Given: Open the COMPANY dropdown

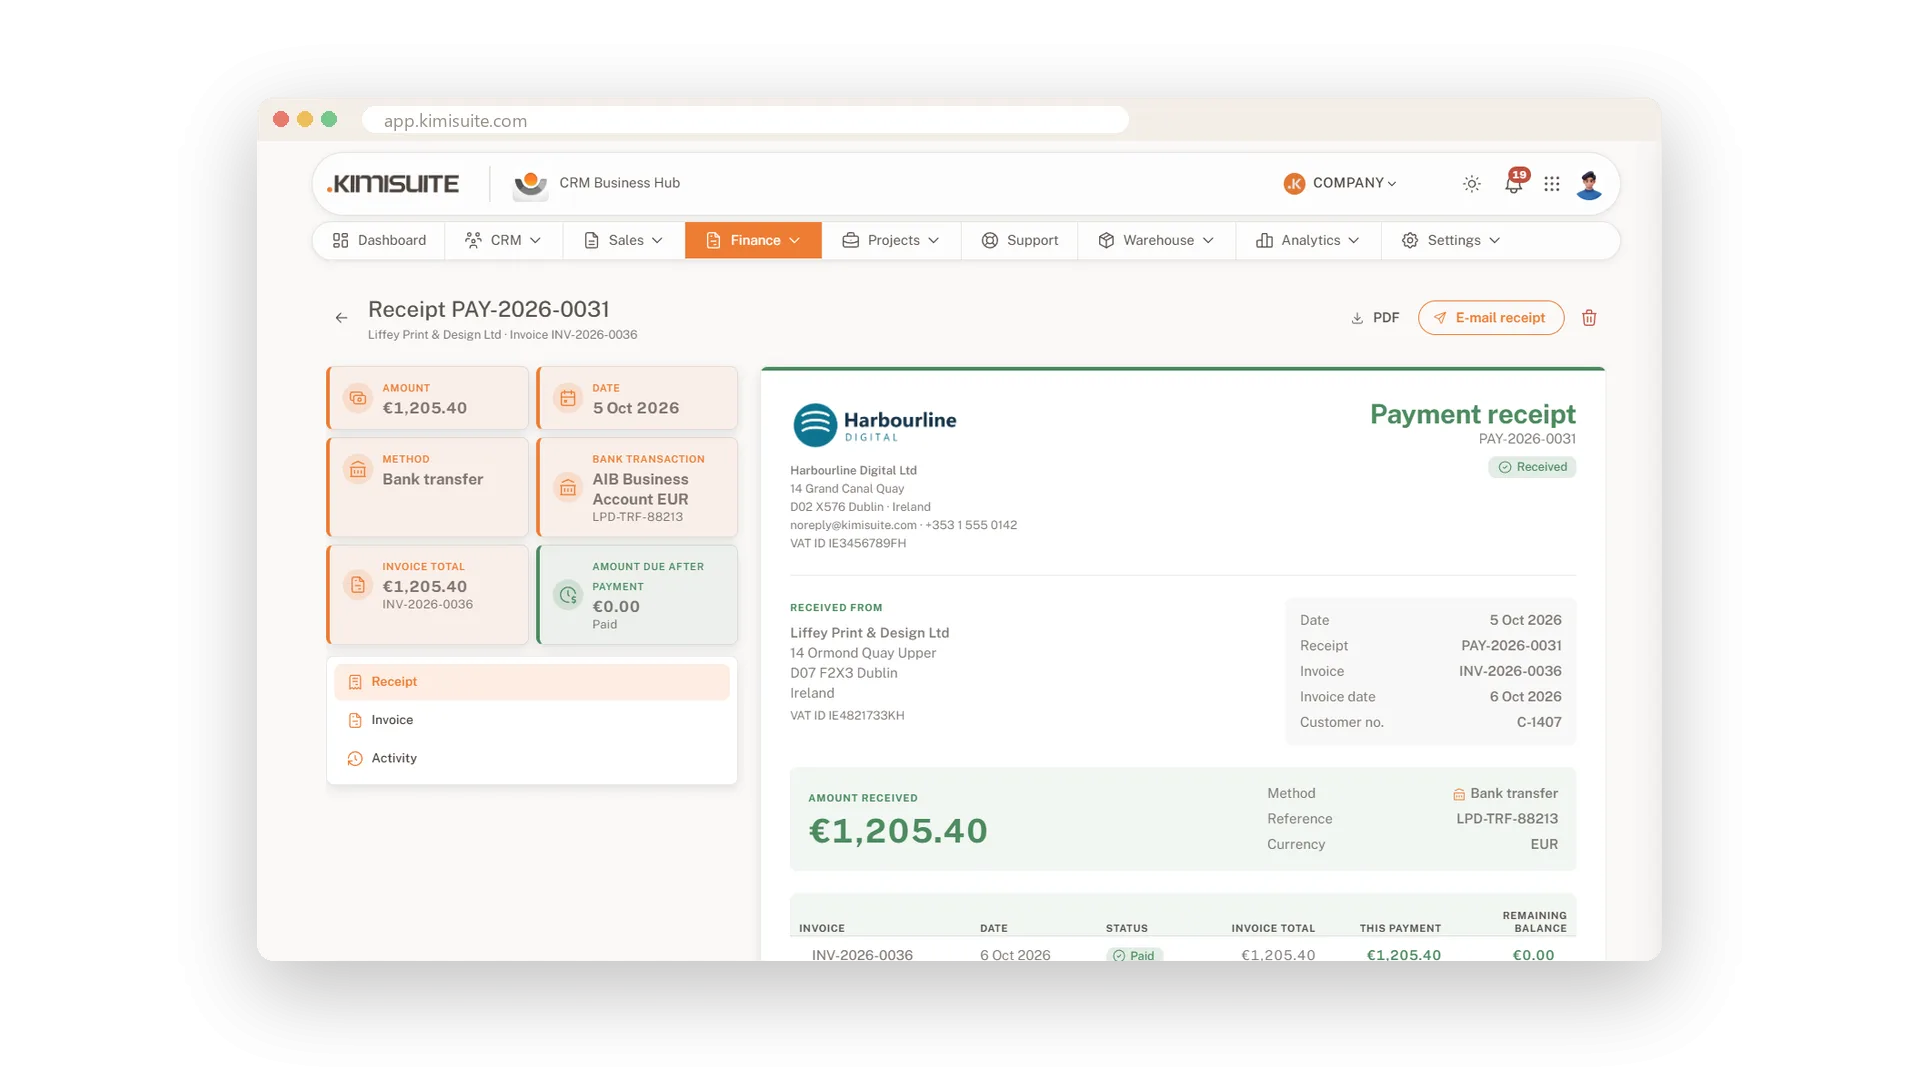Looking at the screenshot, I should 1340,183.
